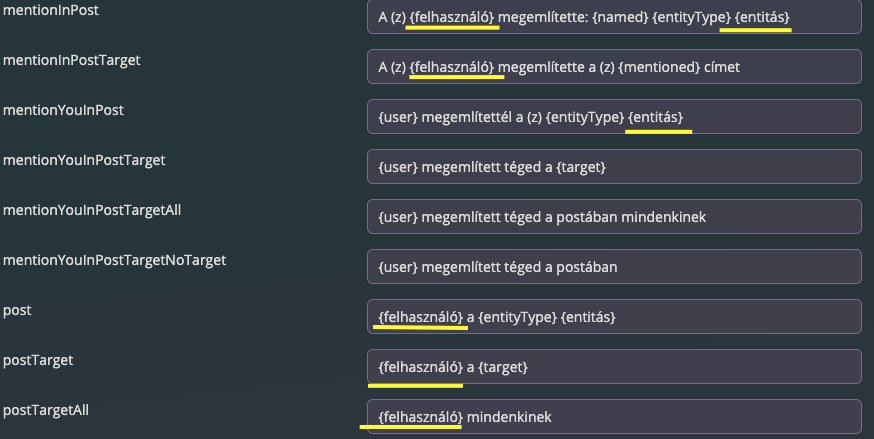Click the post translation input field

pyautogui.click(x=613, y=317)
